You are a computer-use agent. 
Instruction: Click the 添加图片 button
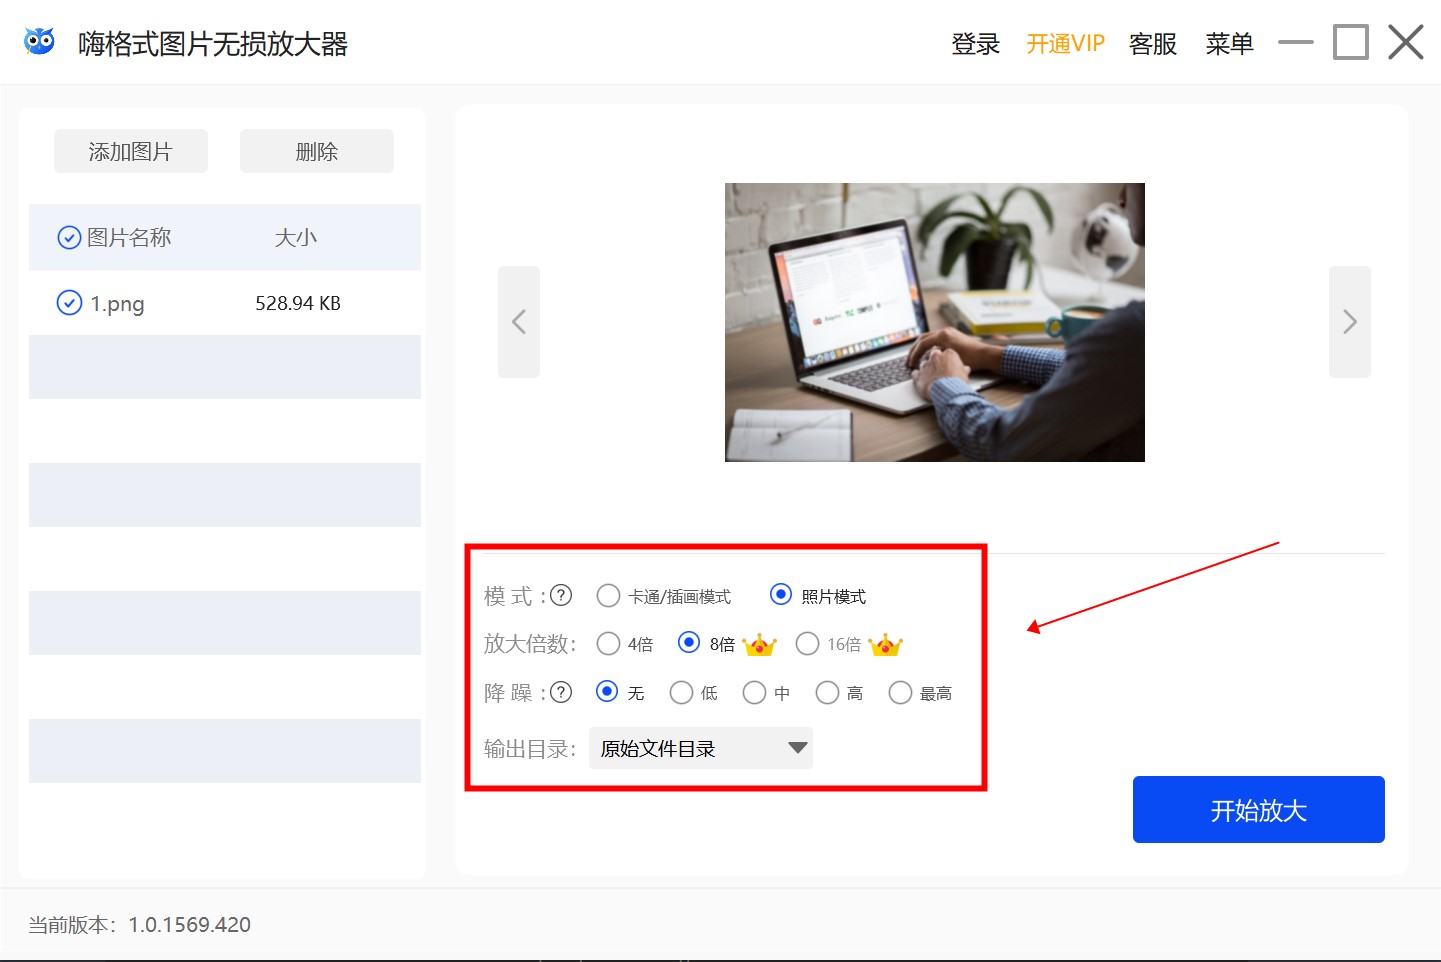click(131, 151)
